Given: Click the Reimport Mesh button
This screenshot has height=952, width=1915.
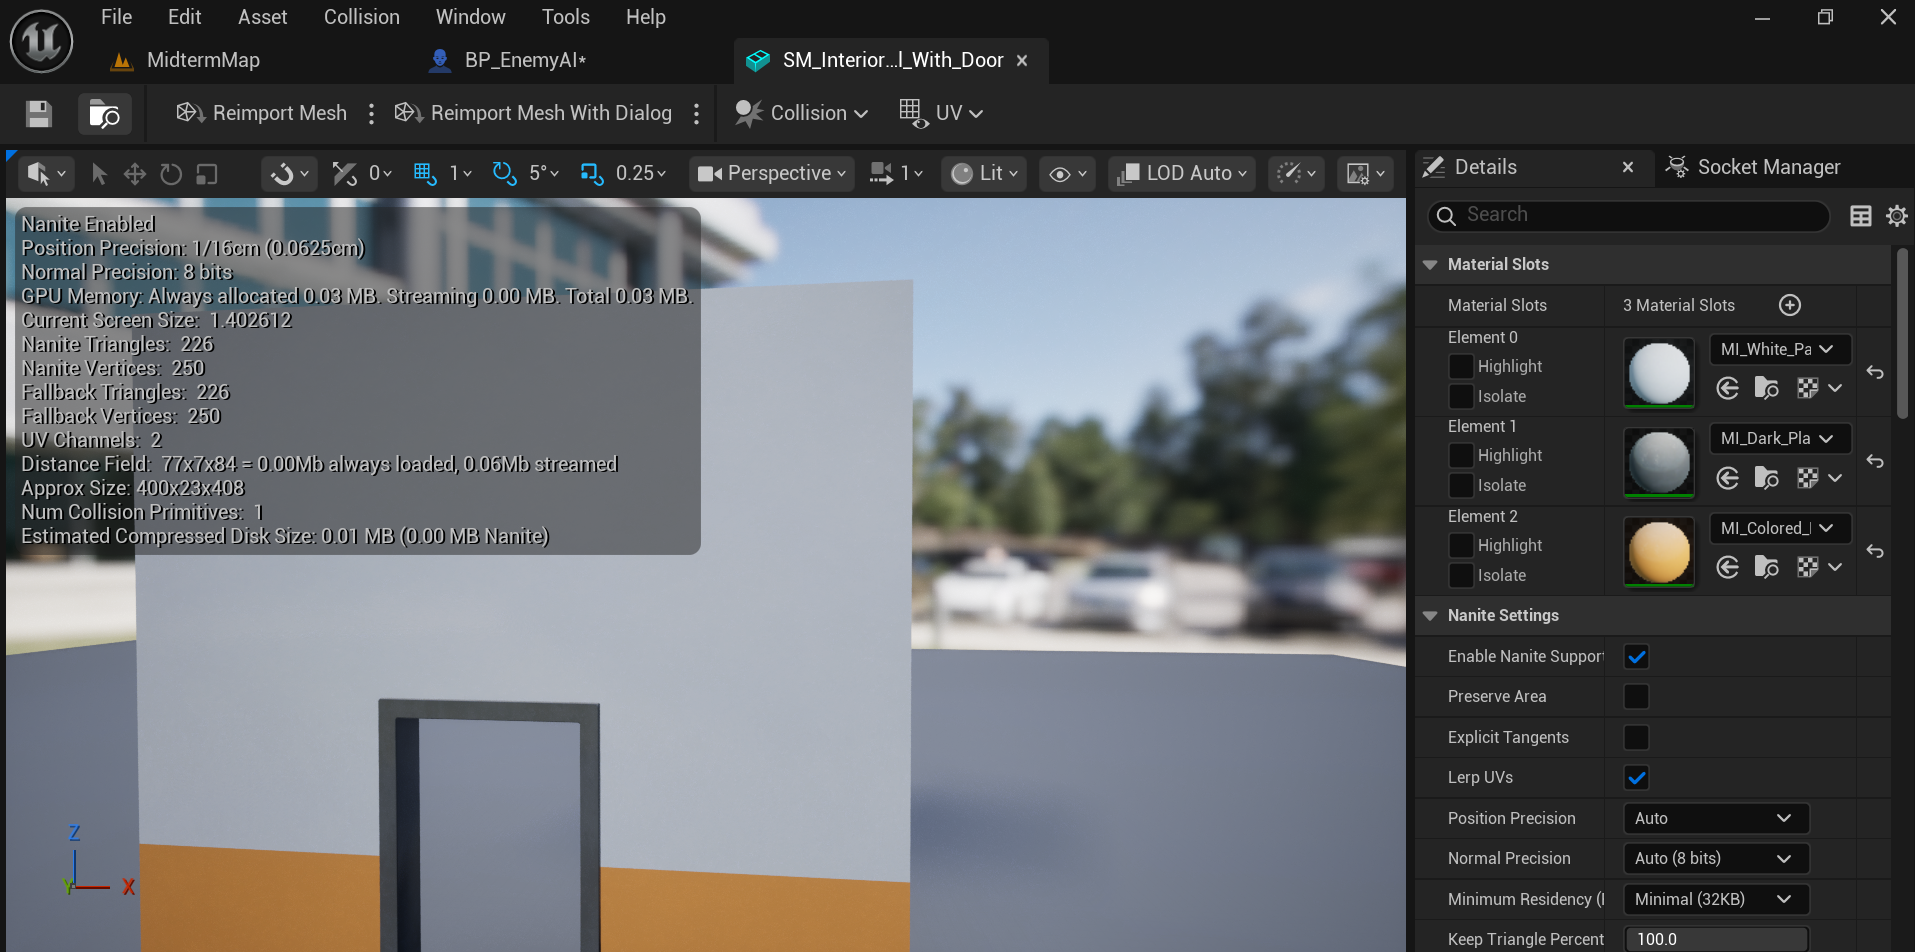Looking at the screenshot, I should tap(262, 114).
